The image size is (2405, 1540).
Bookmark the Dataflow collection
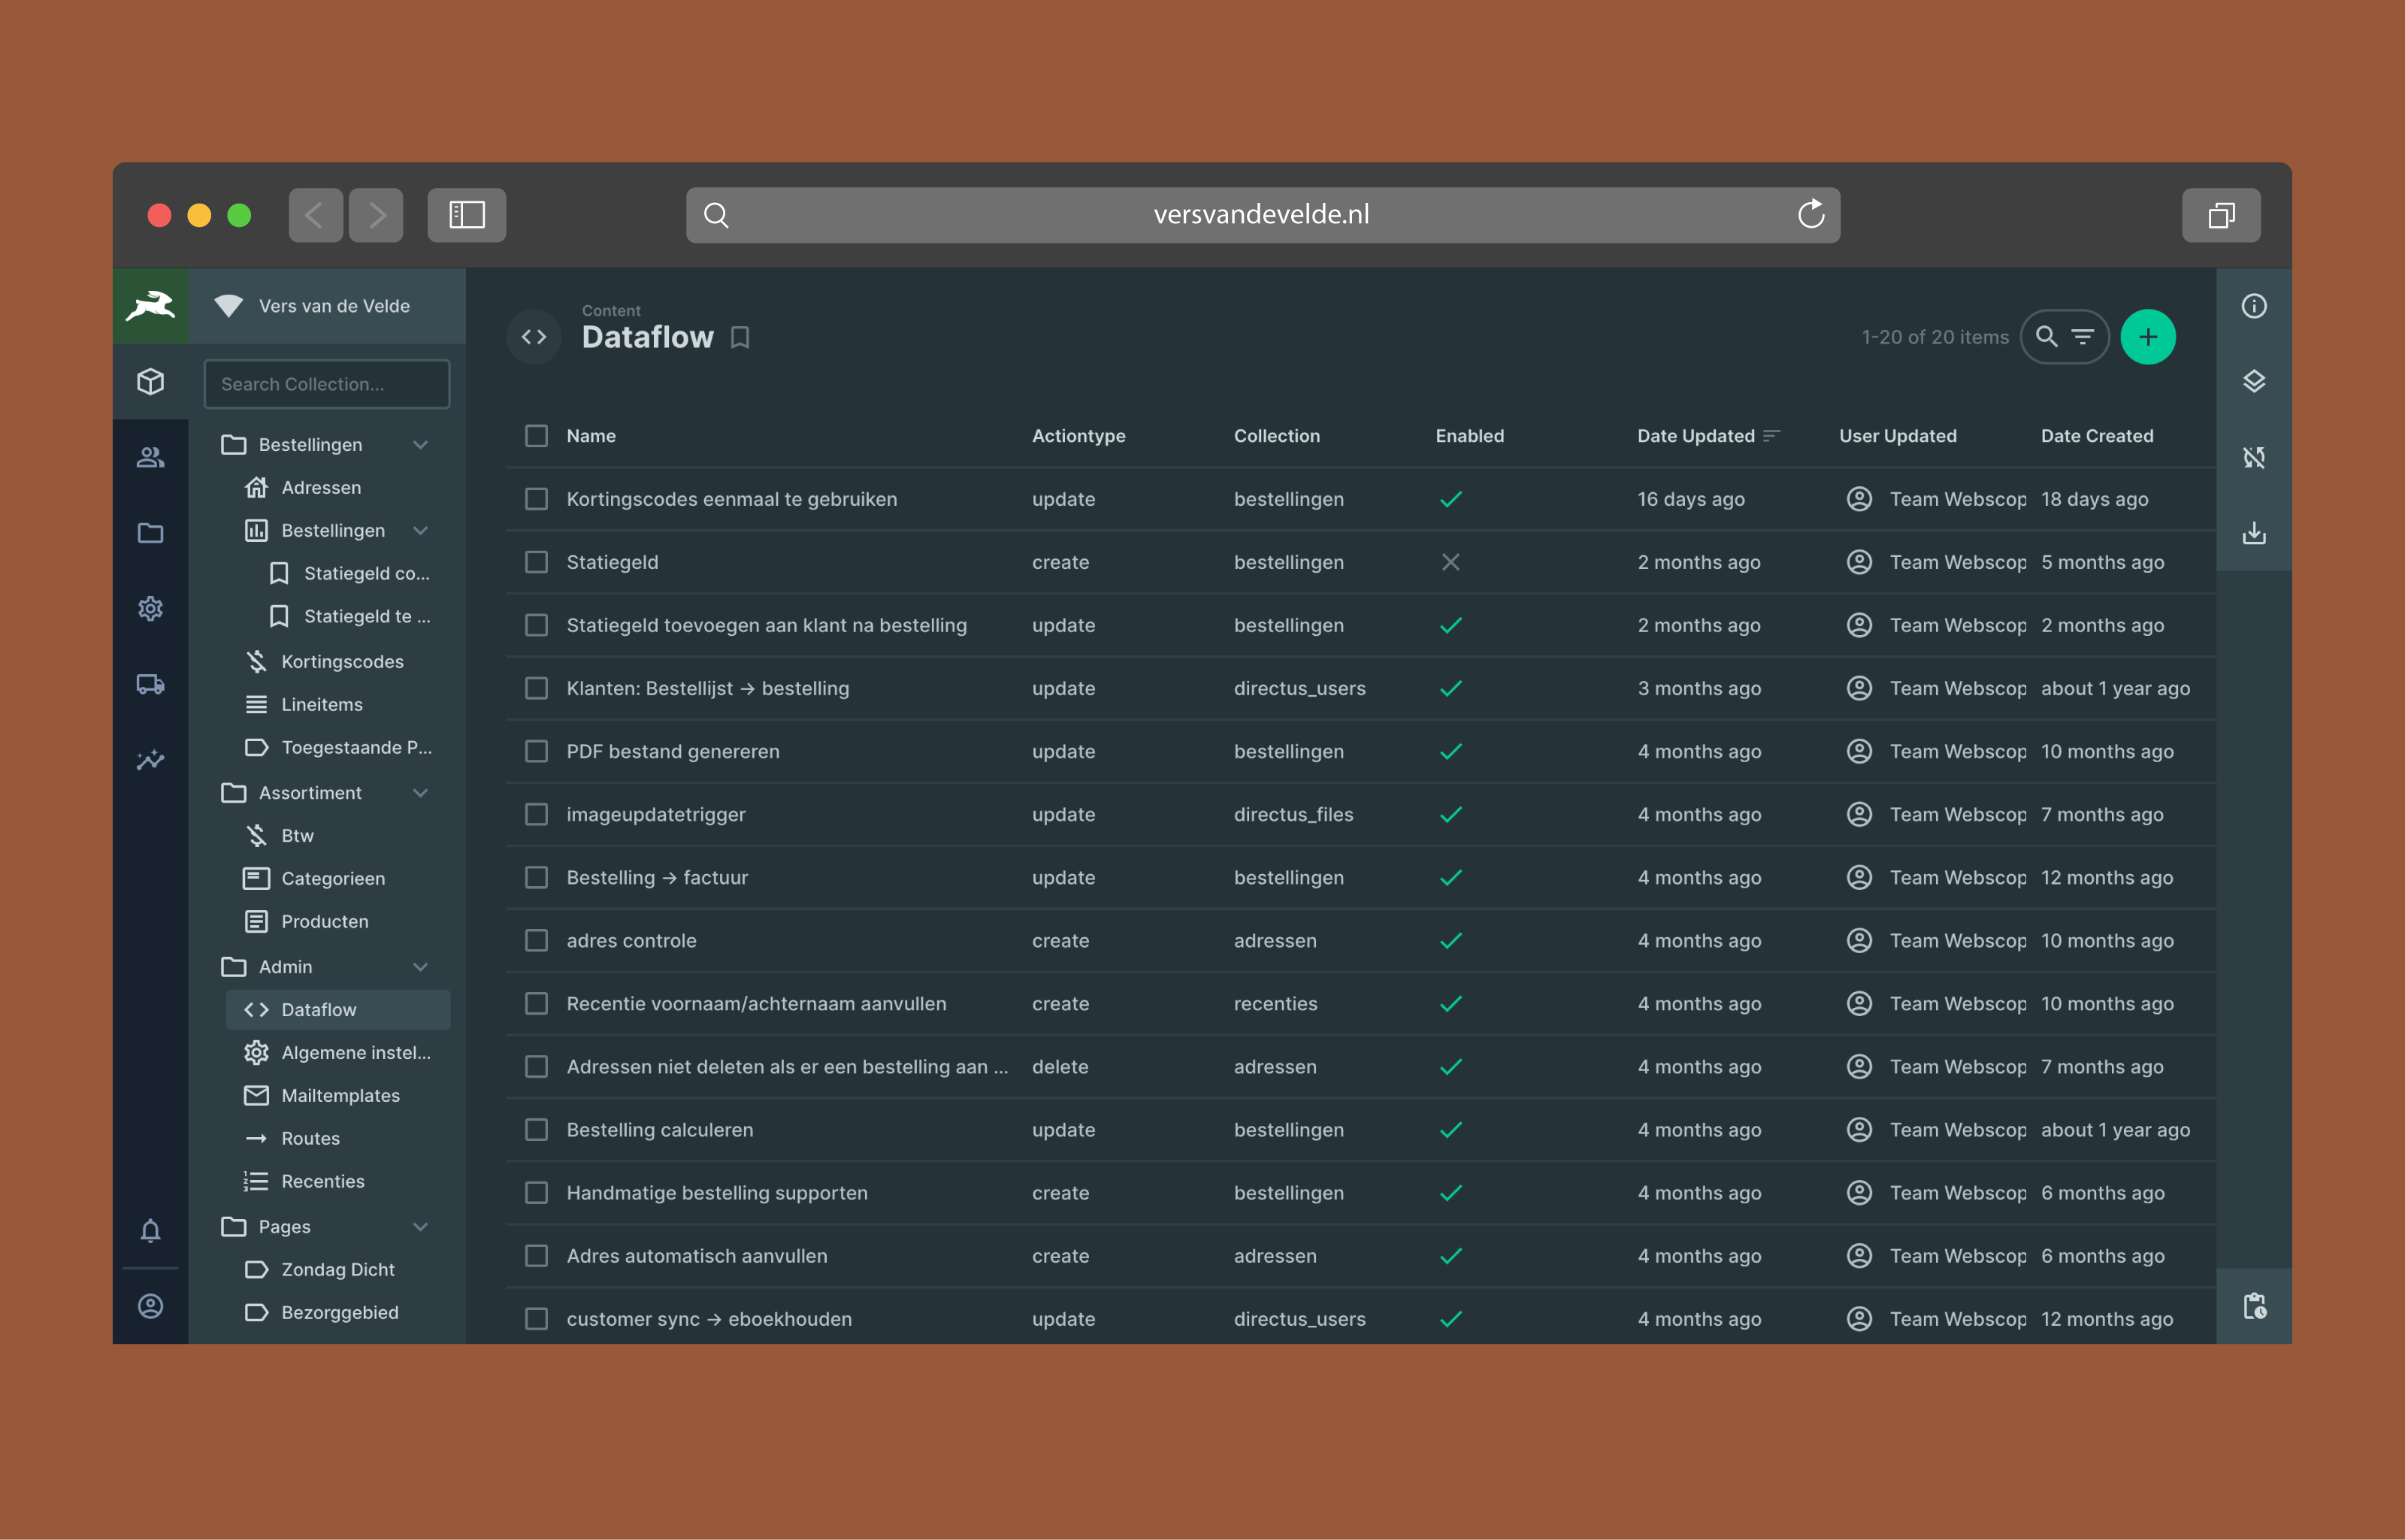740,338
